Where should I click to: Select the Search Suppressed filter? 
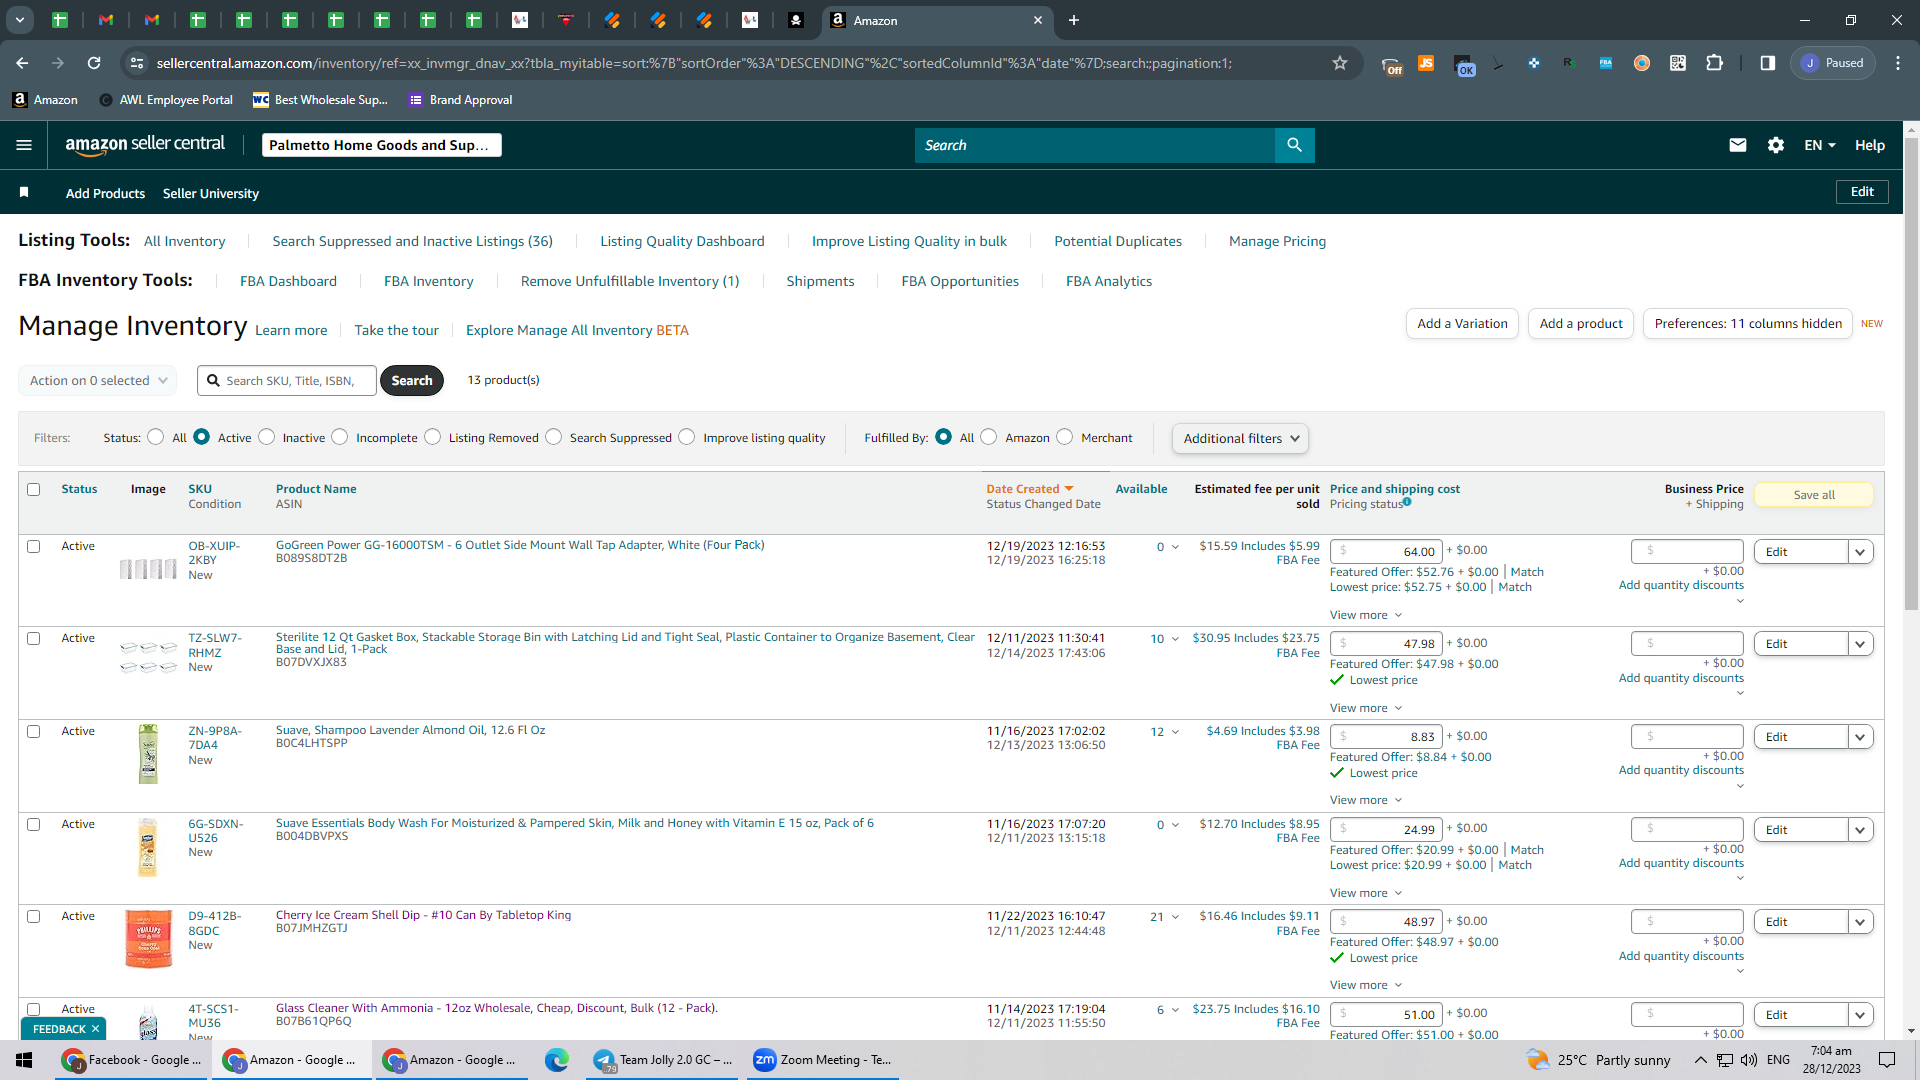(x=554, y=437)
